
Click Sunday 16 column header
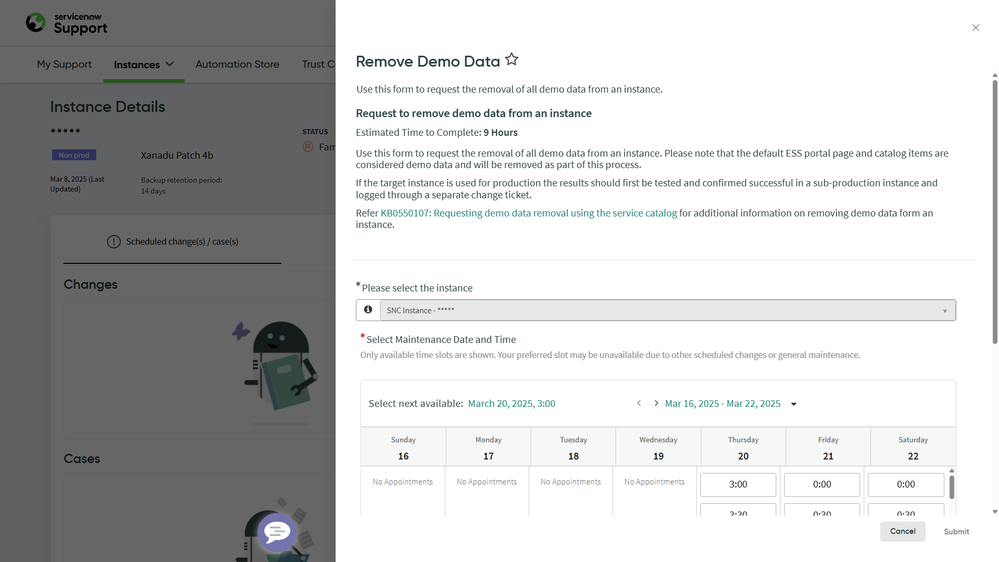403,448
